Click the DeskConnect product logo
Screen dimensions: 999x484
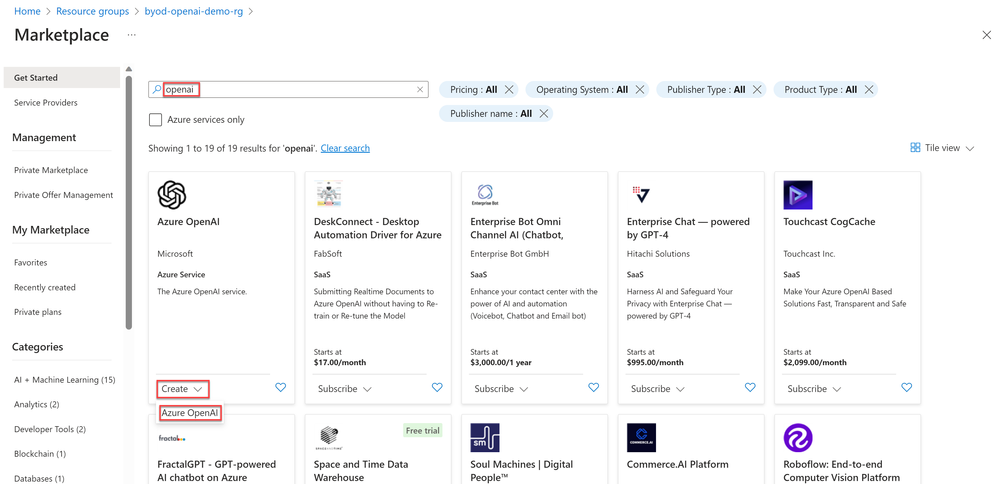(x=328, y=194)
